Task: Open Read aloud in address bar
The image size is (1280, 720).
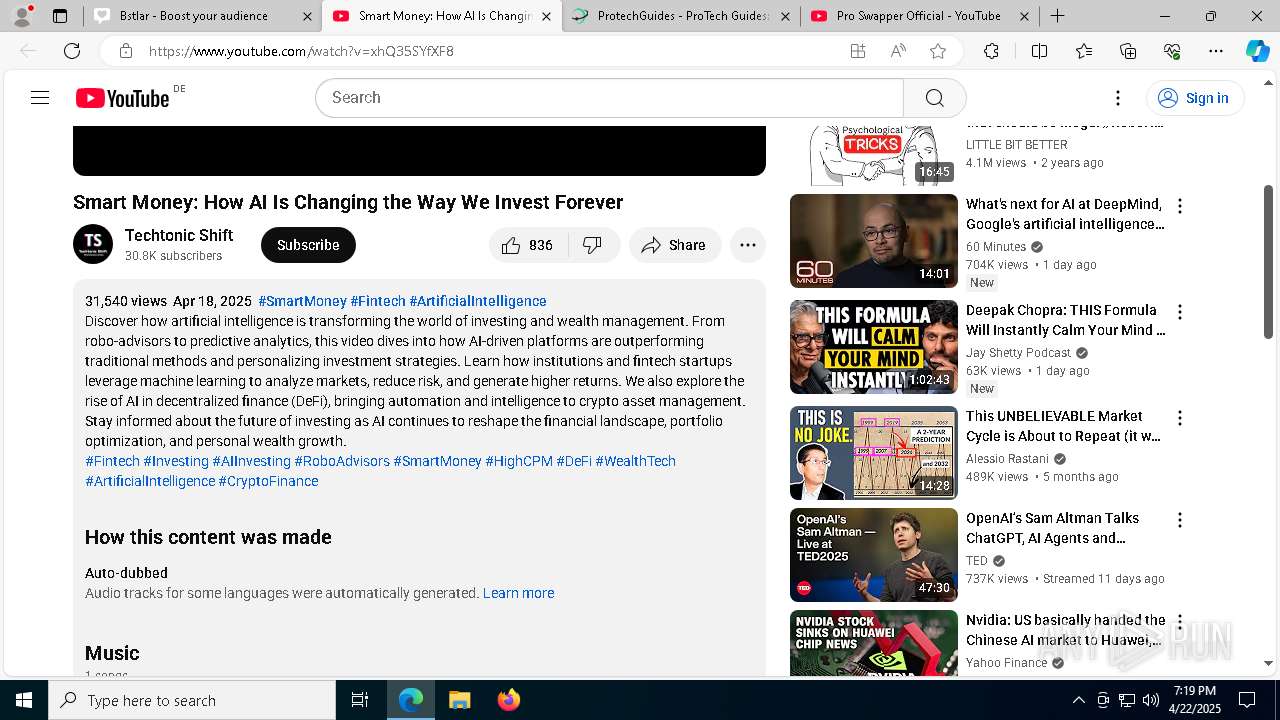Action: 898,51
